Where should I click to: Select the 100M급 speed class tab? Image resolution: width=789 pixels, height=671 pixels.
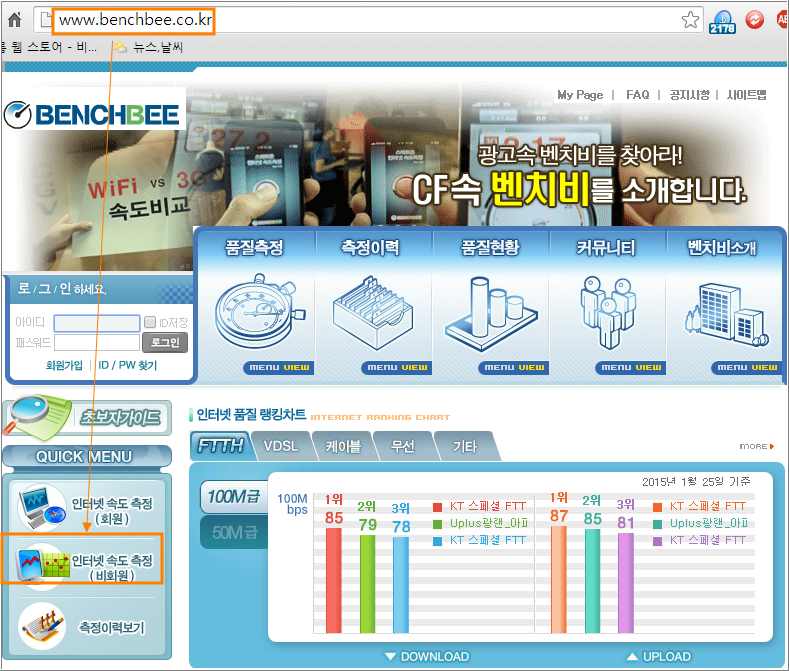click(x=233, y=497)
